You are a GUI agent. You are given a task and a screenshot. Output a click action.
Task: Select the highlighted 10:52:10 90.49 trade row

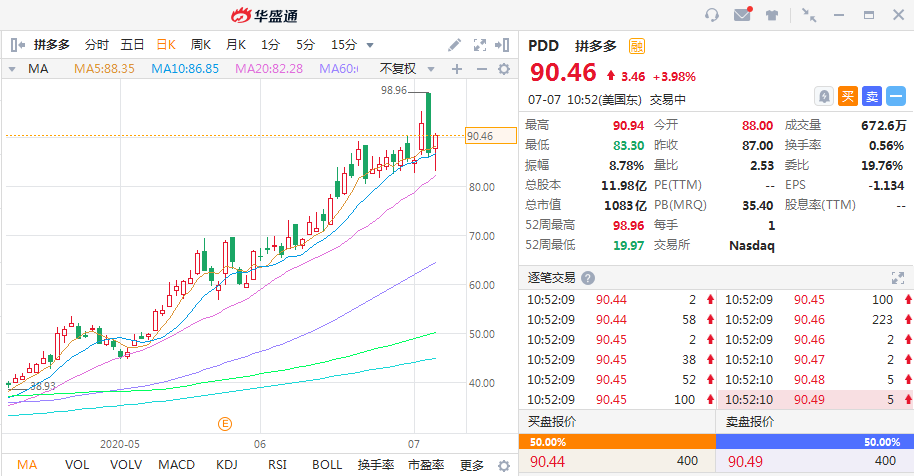(815, 400)
